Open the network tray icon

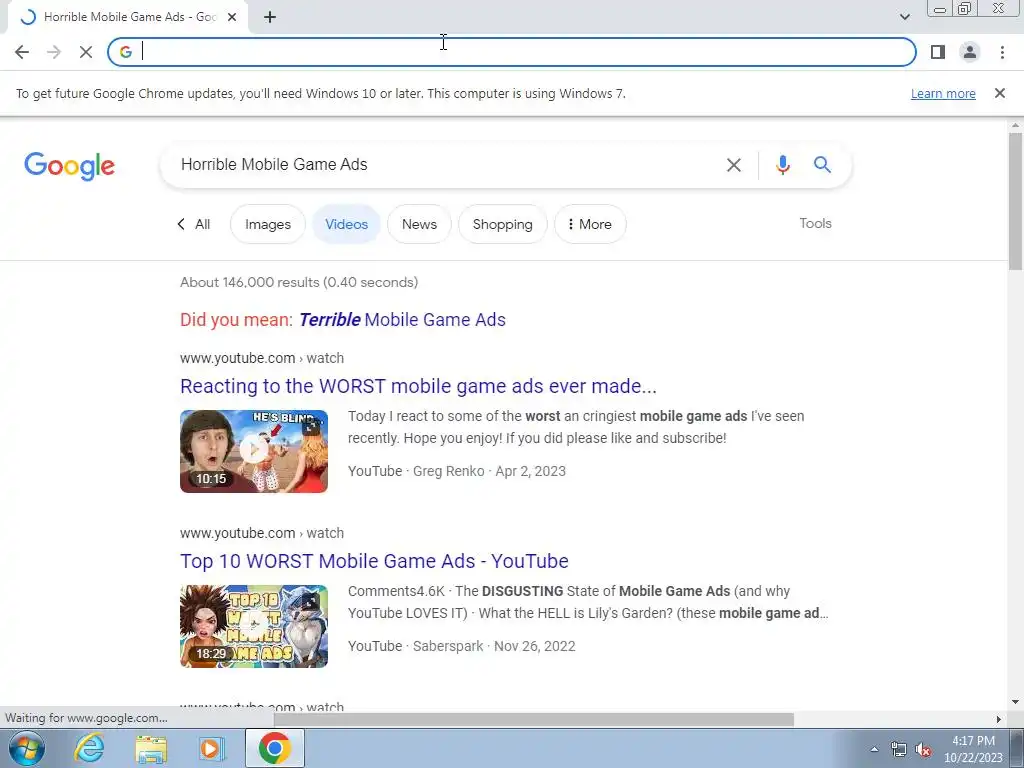pyautogui.click(x=899, y=749)
